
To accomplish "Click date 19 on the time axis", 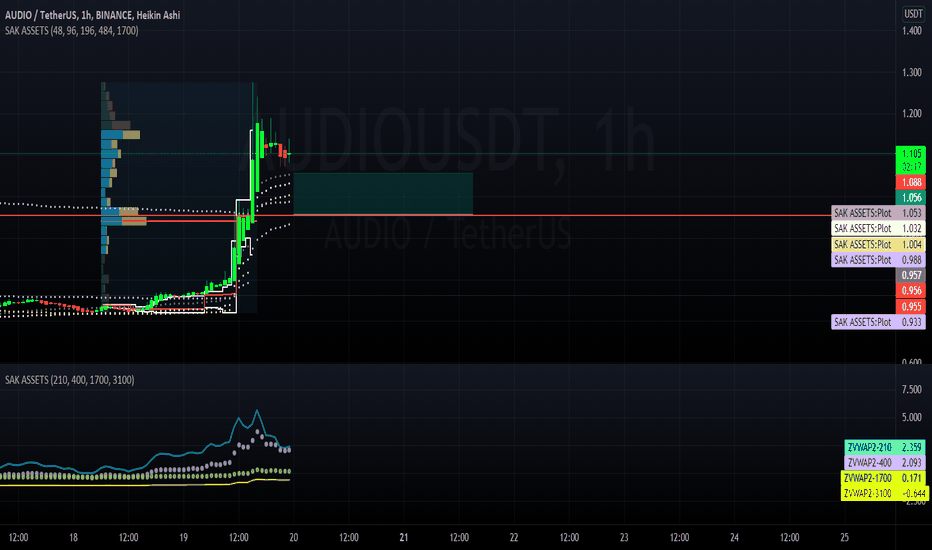I will [x=183, y=538].
